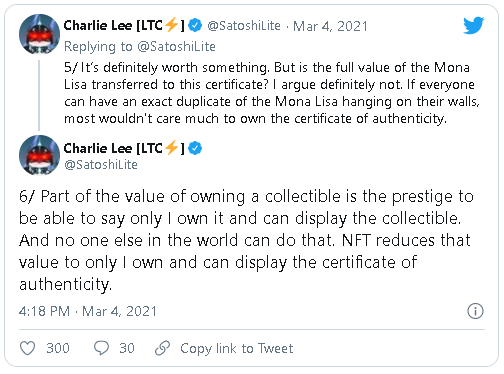The width and height of the screenshot is (504, 374).
Task: Open the 4:18 PM · Mar 4, 2021 timestamp
Action: pyautogui.click(x=88, y=311)
